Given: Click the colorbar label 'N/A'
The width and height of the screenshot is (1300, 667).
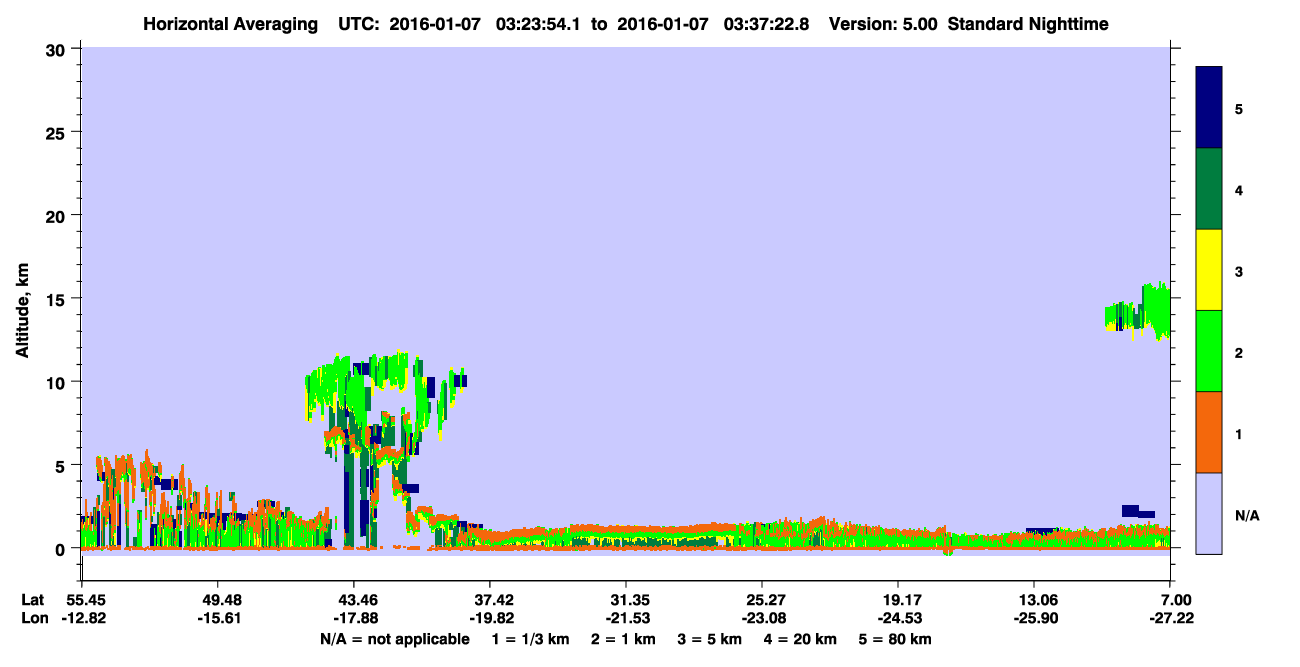Looking at the screenshot, I should pyautogui.click(x=1246, y=516).
